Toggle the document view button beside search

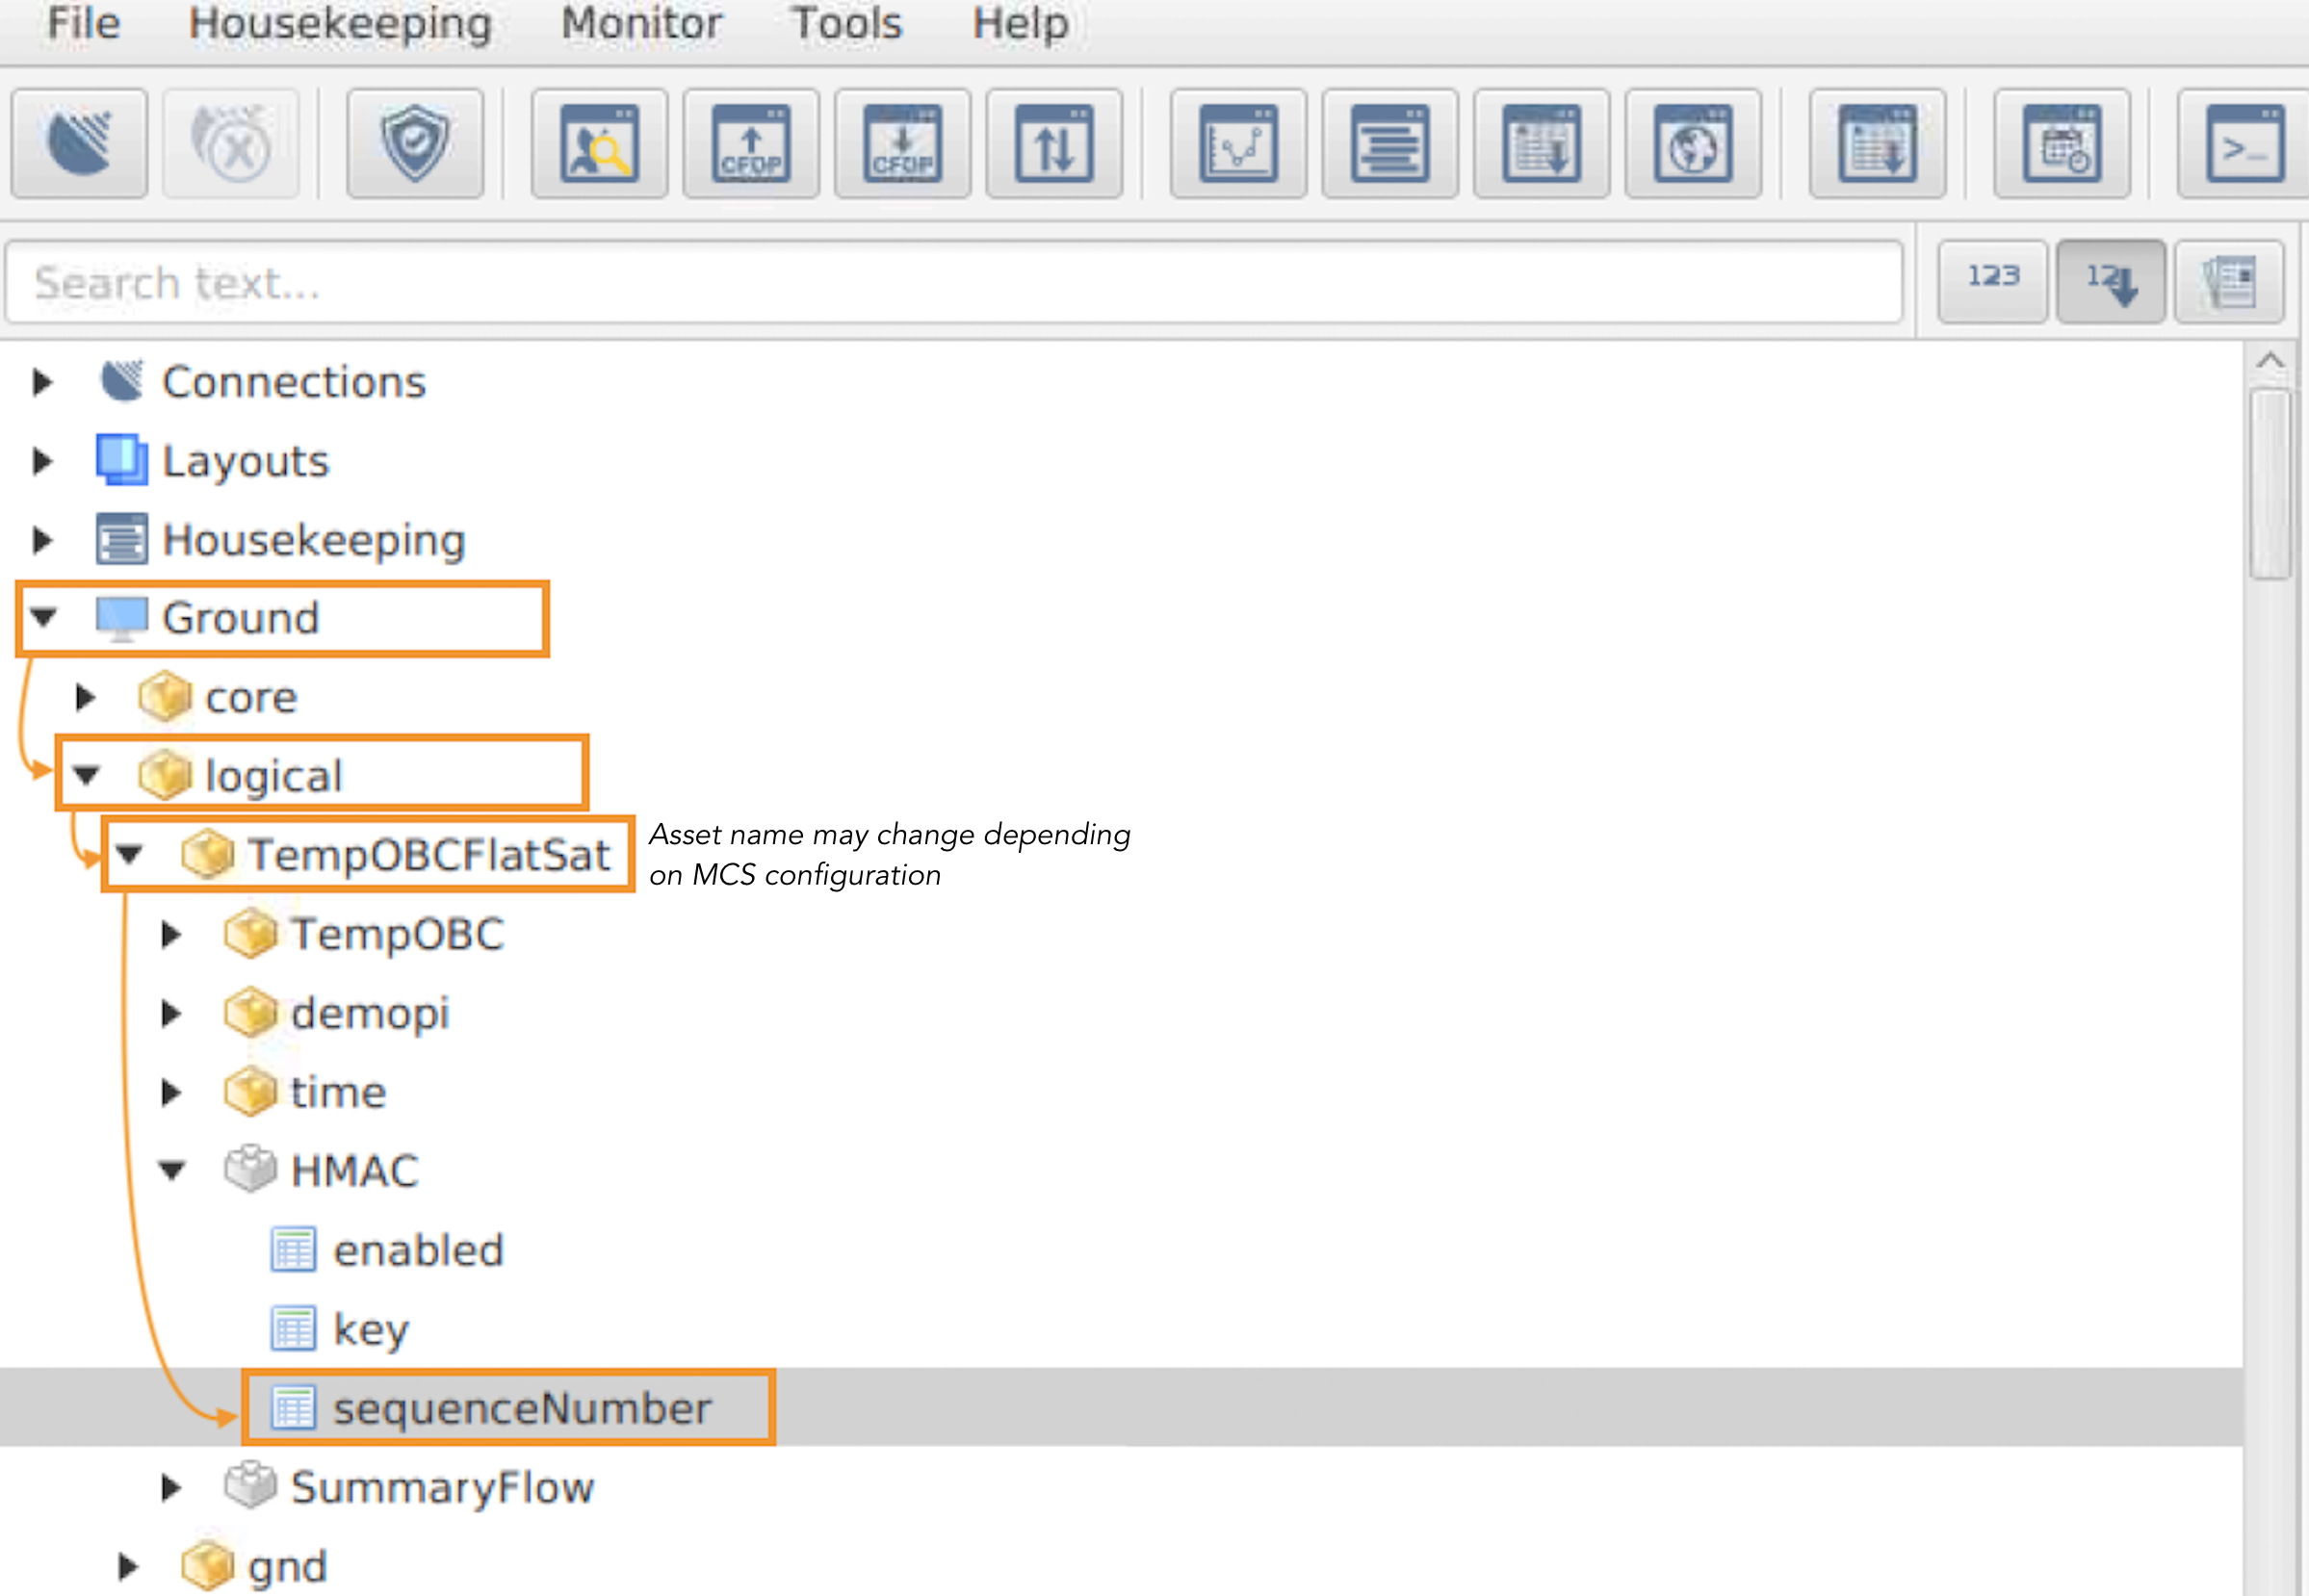pos(2229,281)
